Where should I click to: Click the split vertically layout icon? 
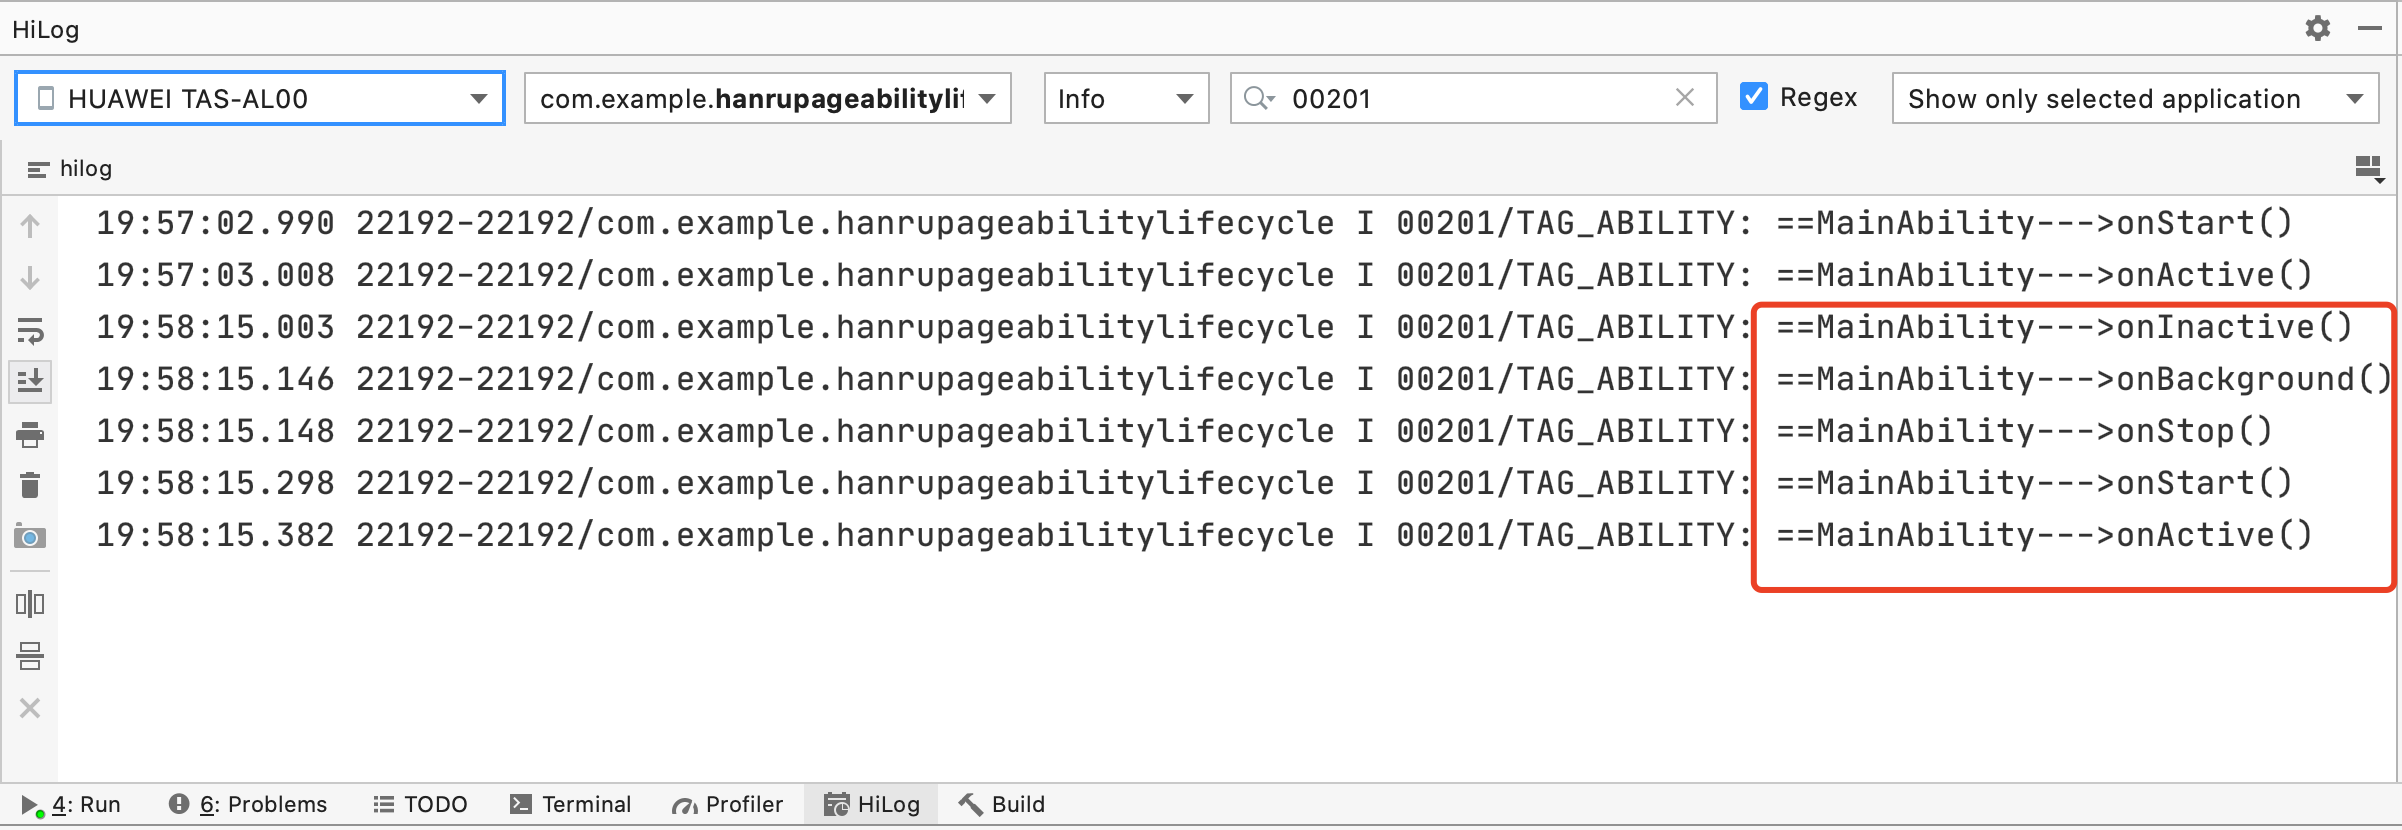[x=30, y=603]
